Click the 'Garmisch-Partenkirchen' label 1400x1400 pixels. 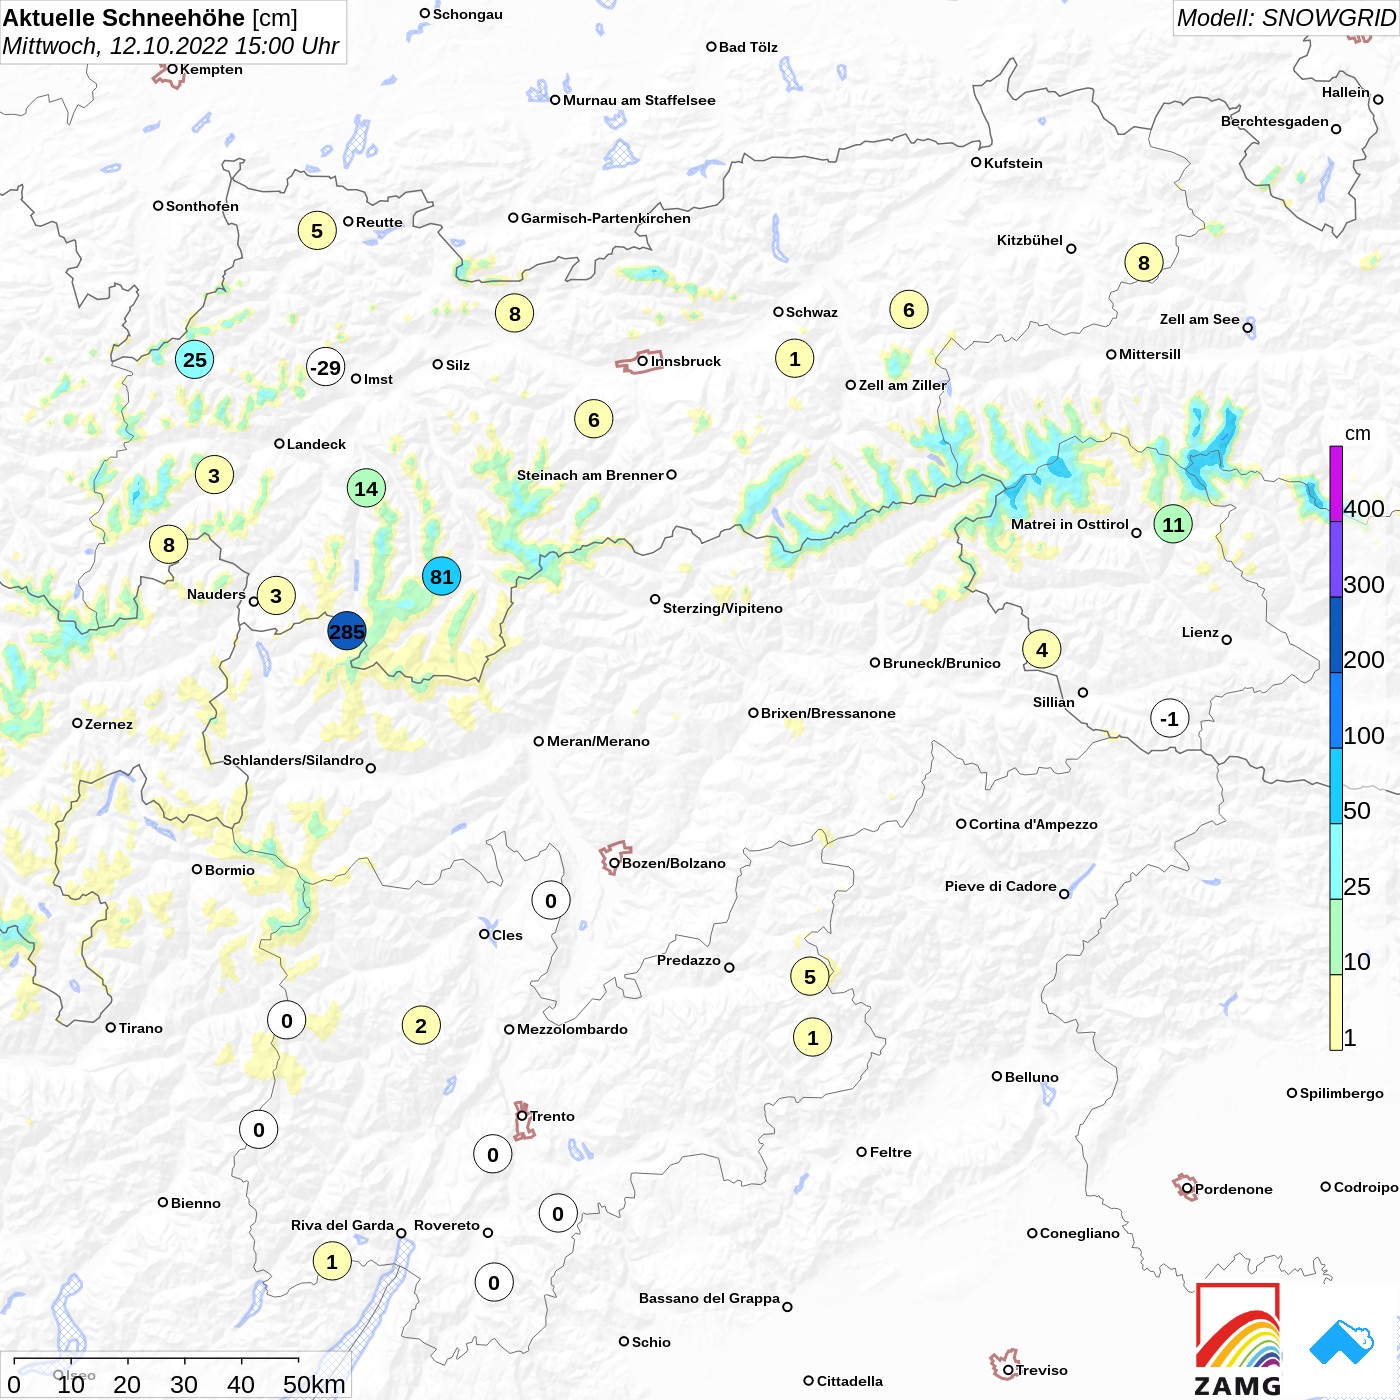tap(606, 218)
